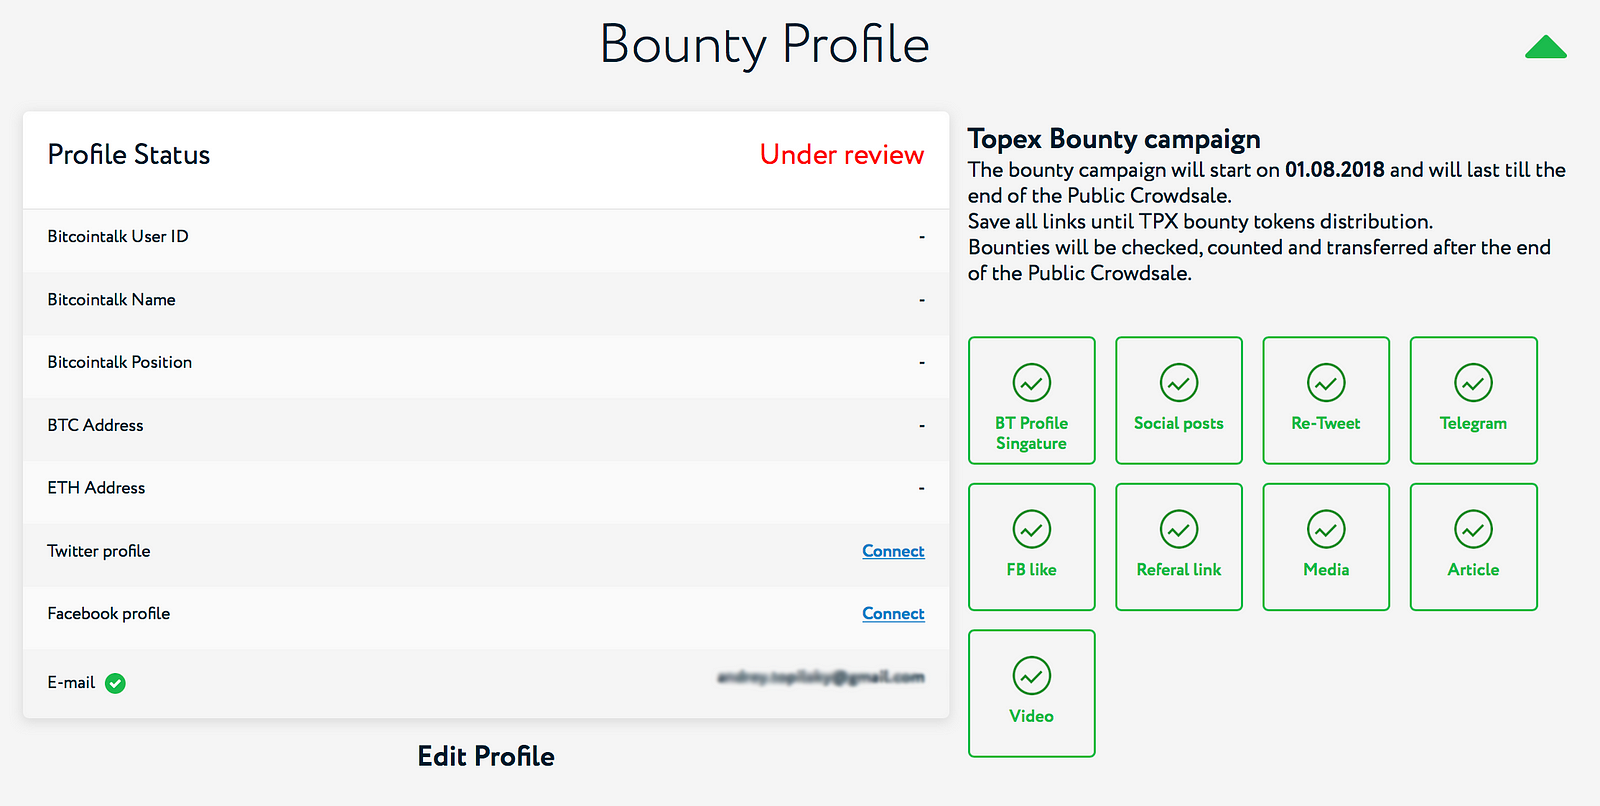Click the Profile Status heading
Viewport: 1600px width, 806px height.
129,154
